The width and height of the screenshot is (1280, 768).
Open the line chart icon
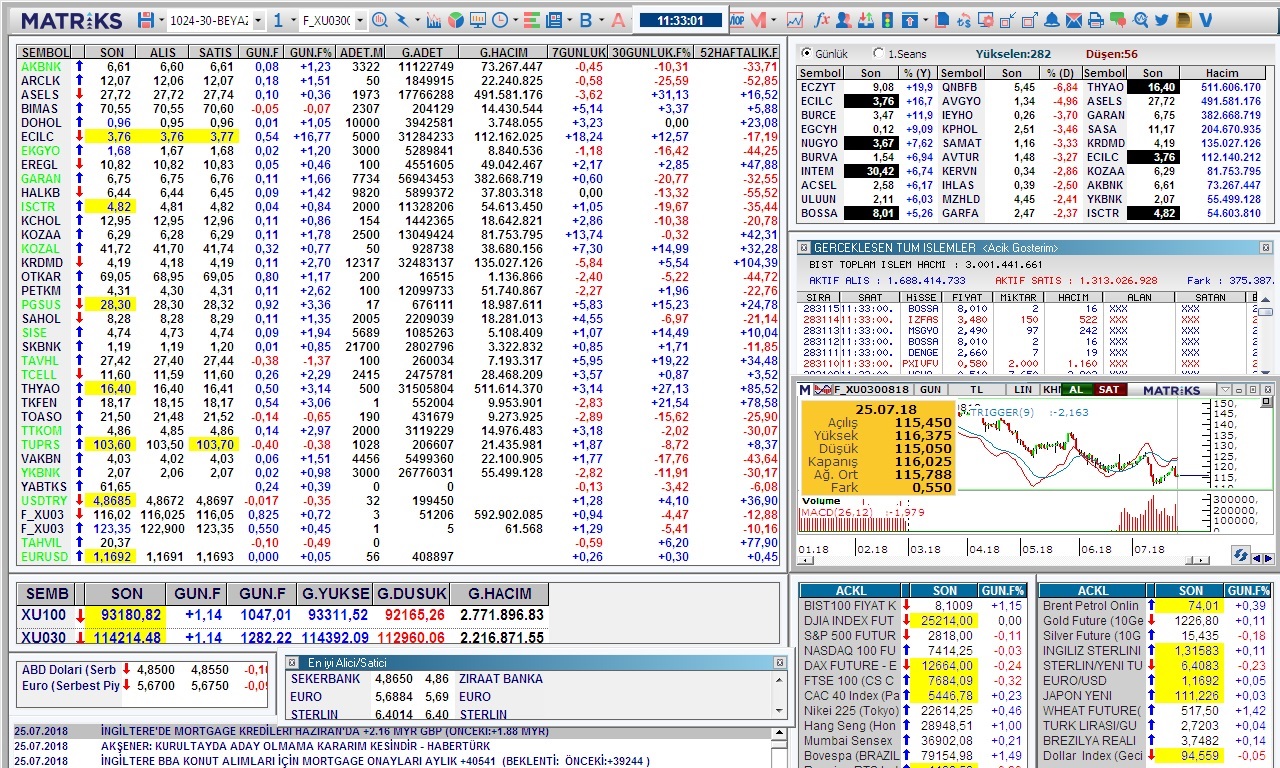point(795,20)
